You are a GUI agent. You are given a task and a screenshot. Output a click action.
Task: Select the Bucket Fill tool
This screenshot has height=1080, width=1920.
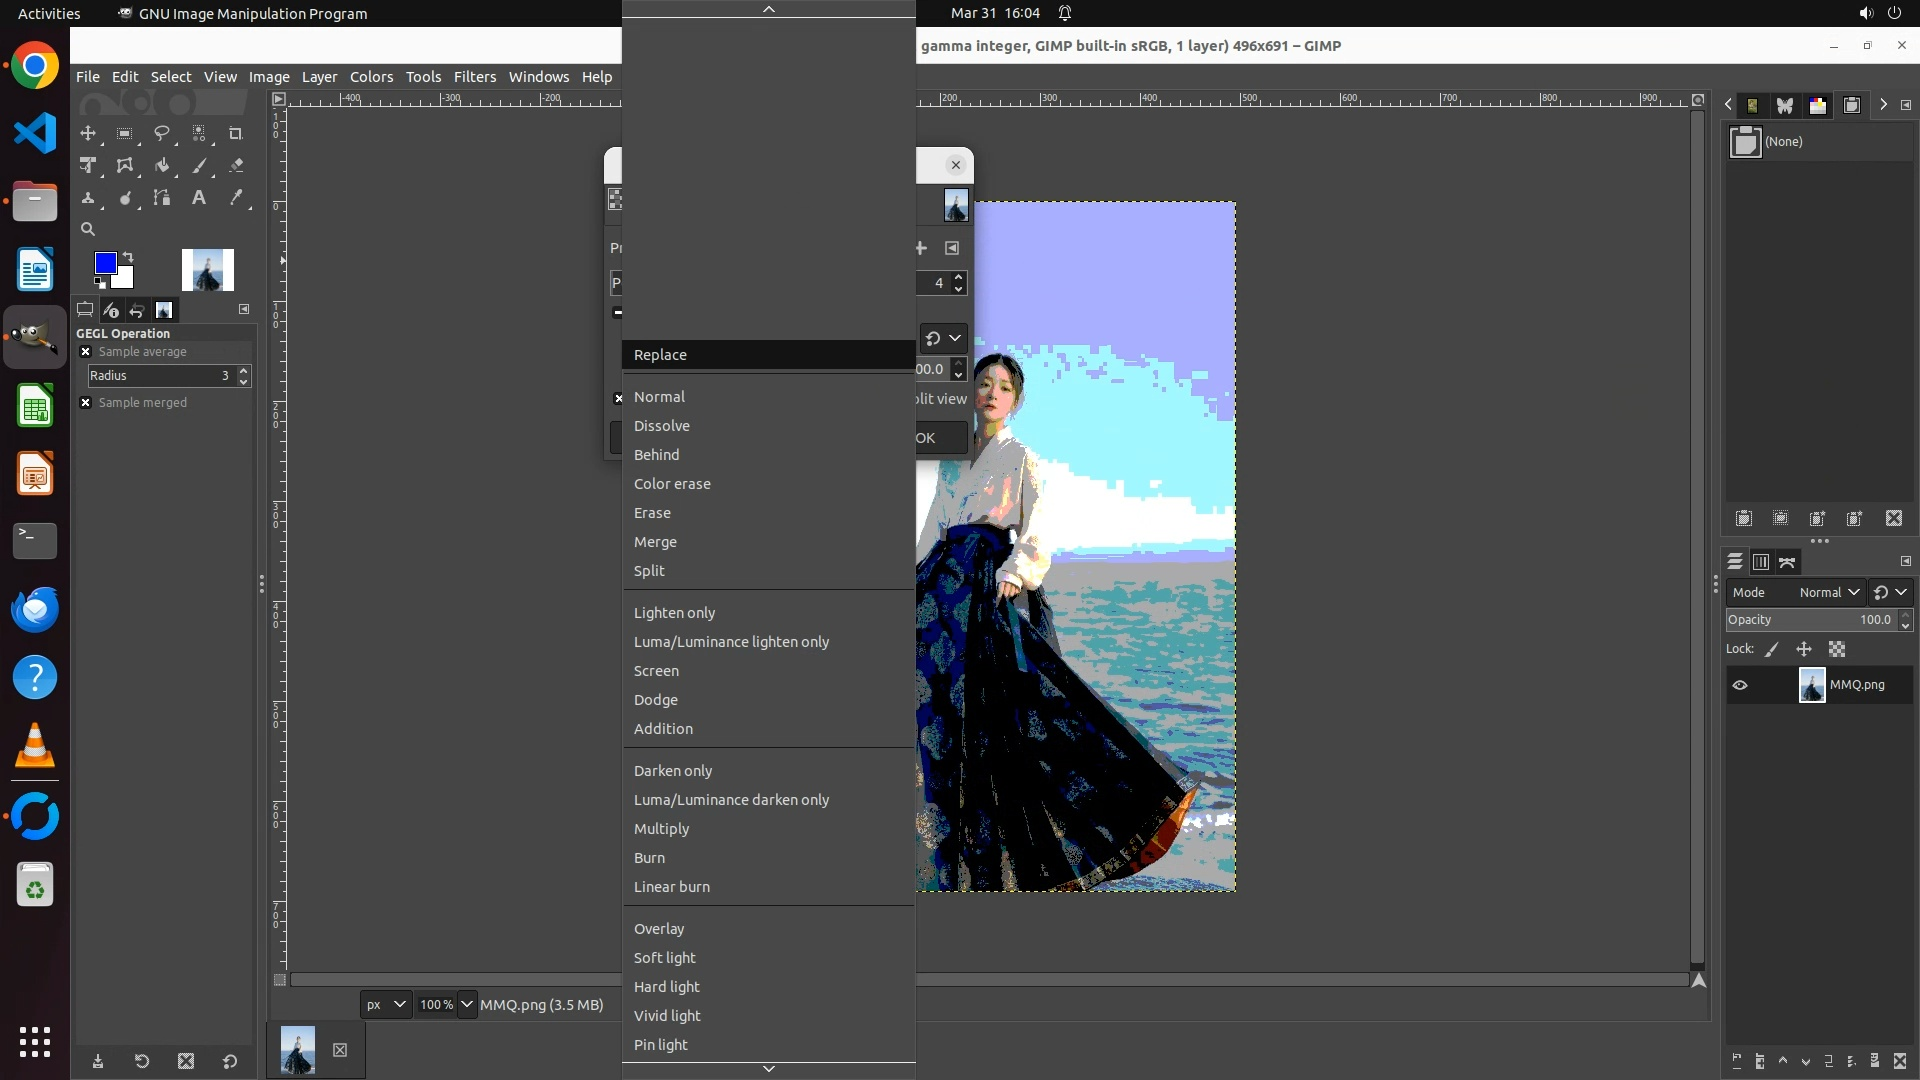161,166
